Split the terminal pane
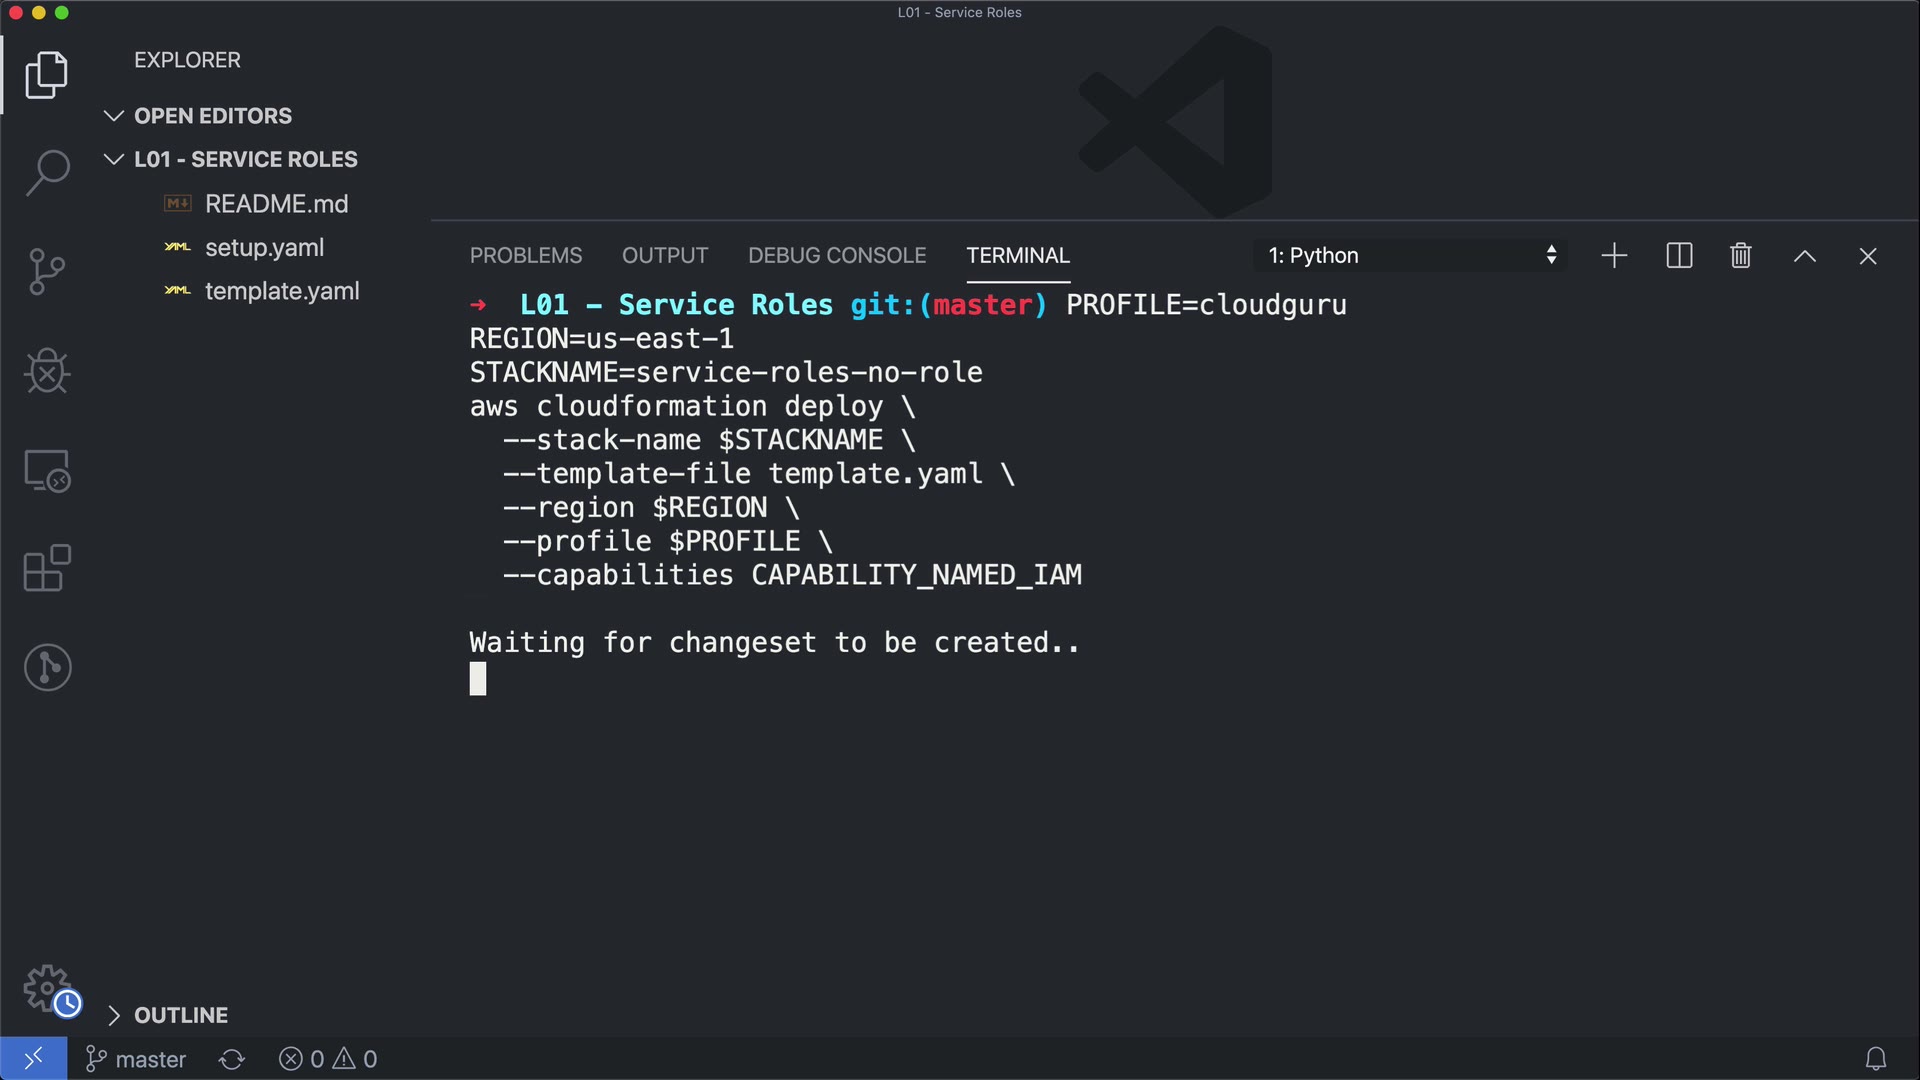Image resolution: width=1920 pixels, height=1080 pixels. (1679, 256)
